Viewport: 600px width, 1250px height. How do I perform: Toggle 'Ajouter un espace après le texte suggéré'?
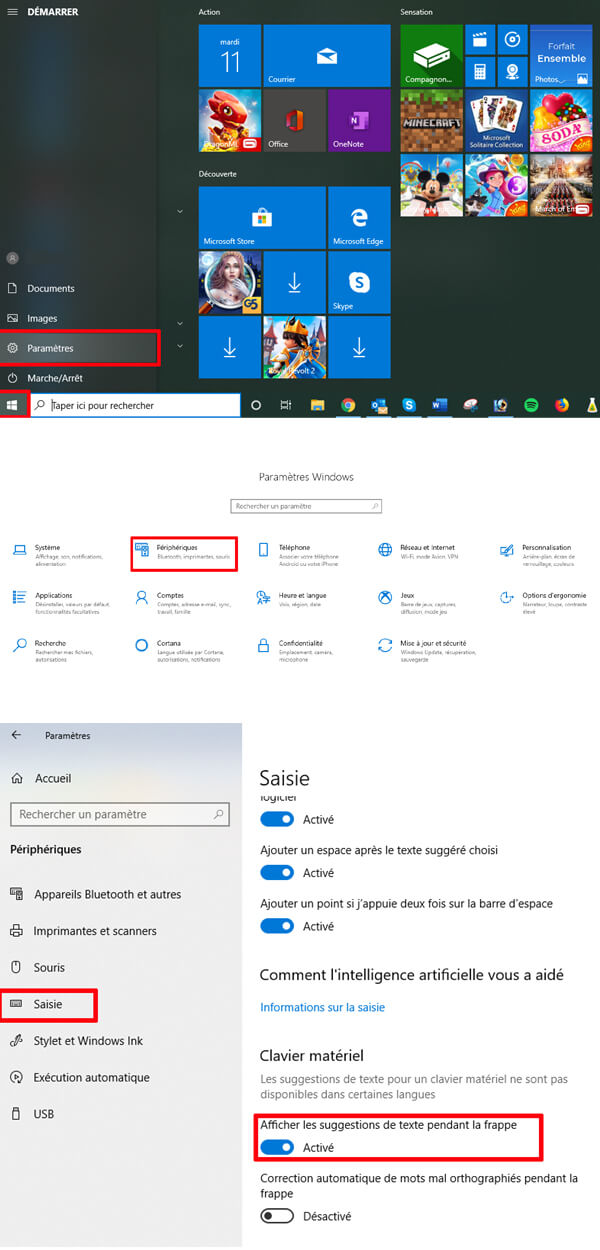[277, 873]
